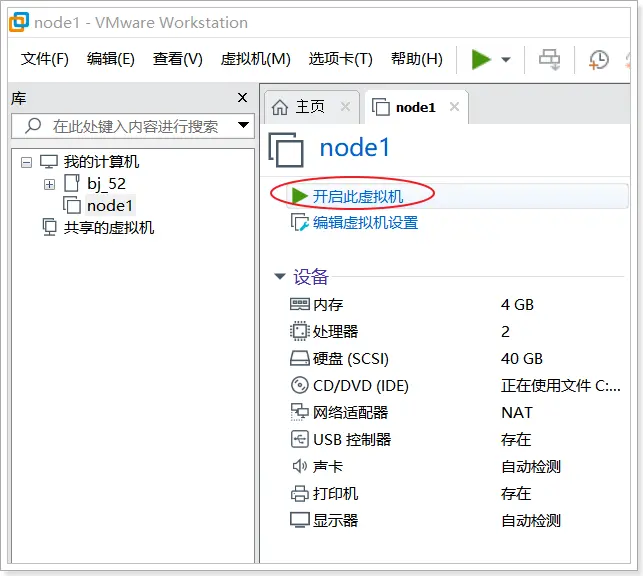
Task: Click the 硬盘 (SCSI) disk icon
Action: tap(299, 358)
